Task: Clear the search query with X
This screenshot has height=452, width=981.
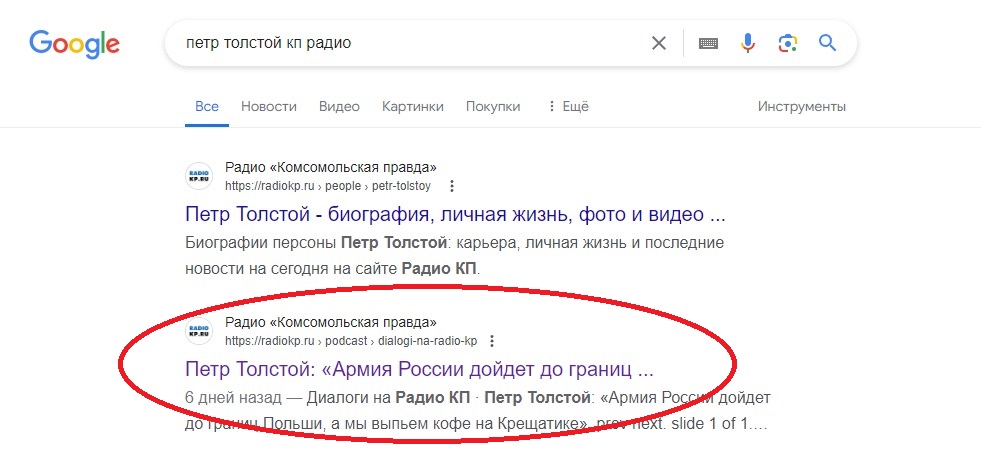Action: click(658, 43)
